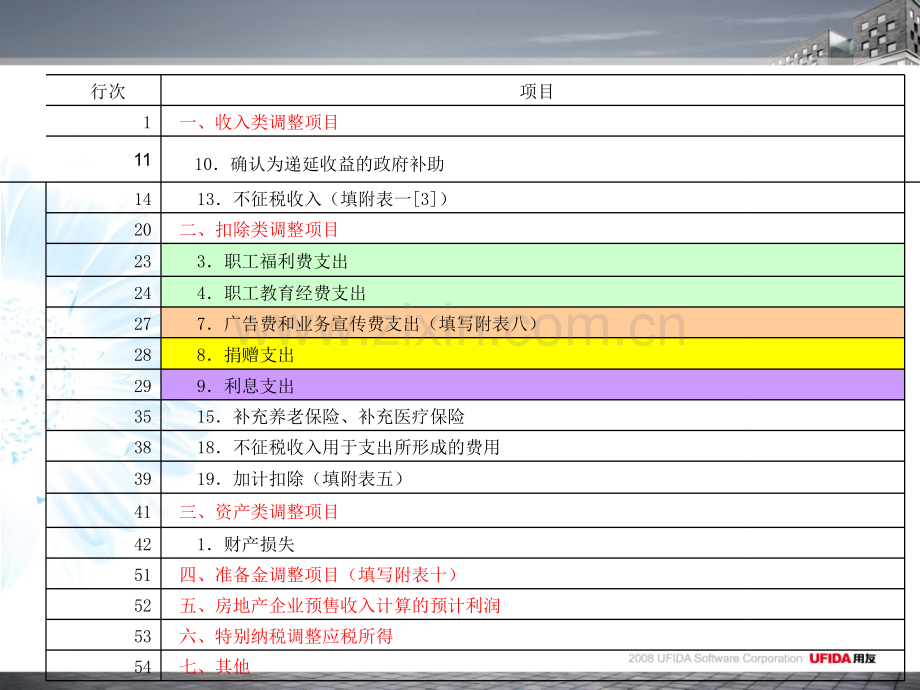Click row number 27 cell
The width and height of the screenshot is (920, 690).
[x=103, y=323]
